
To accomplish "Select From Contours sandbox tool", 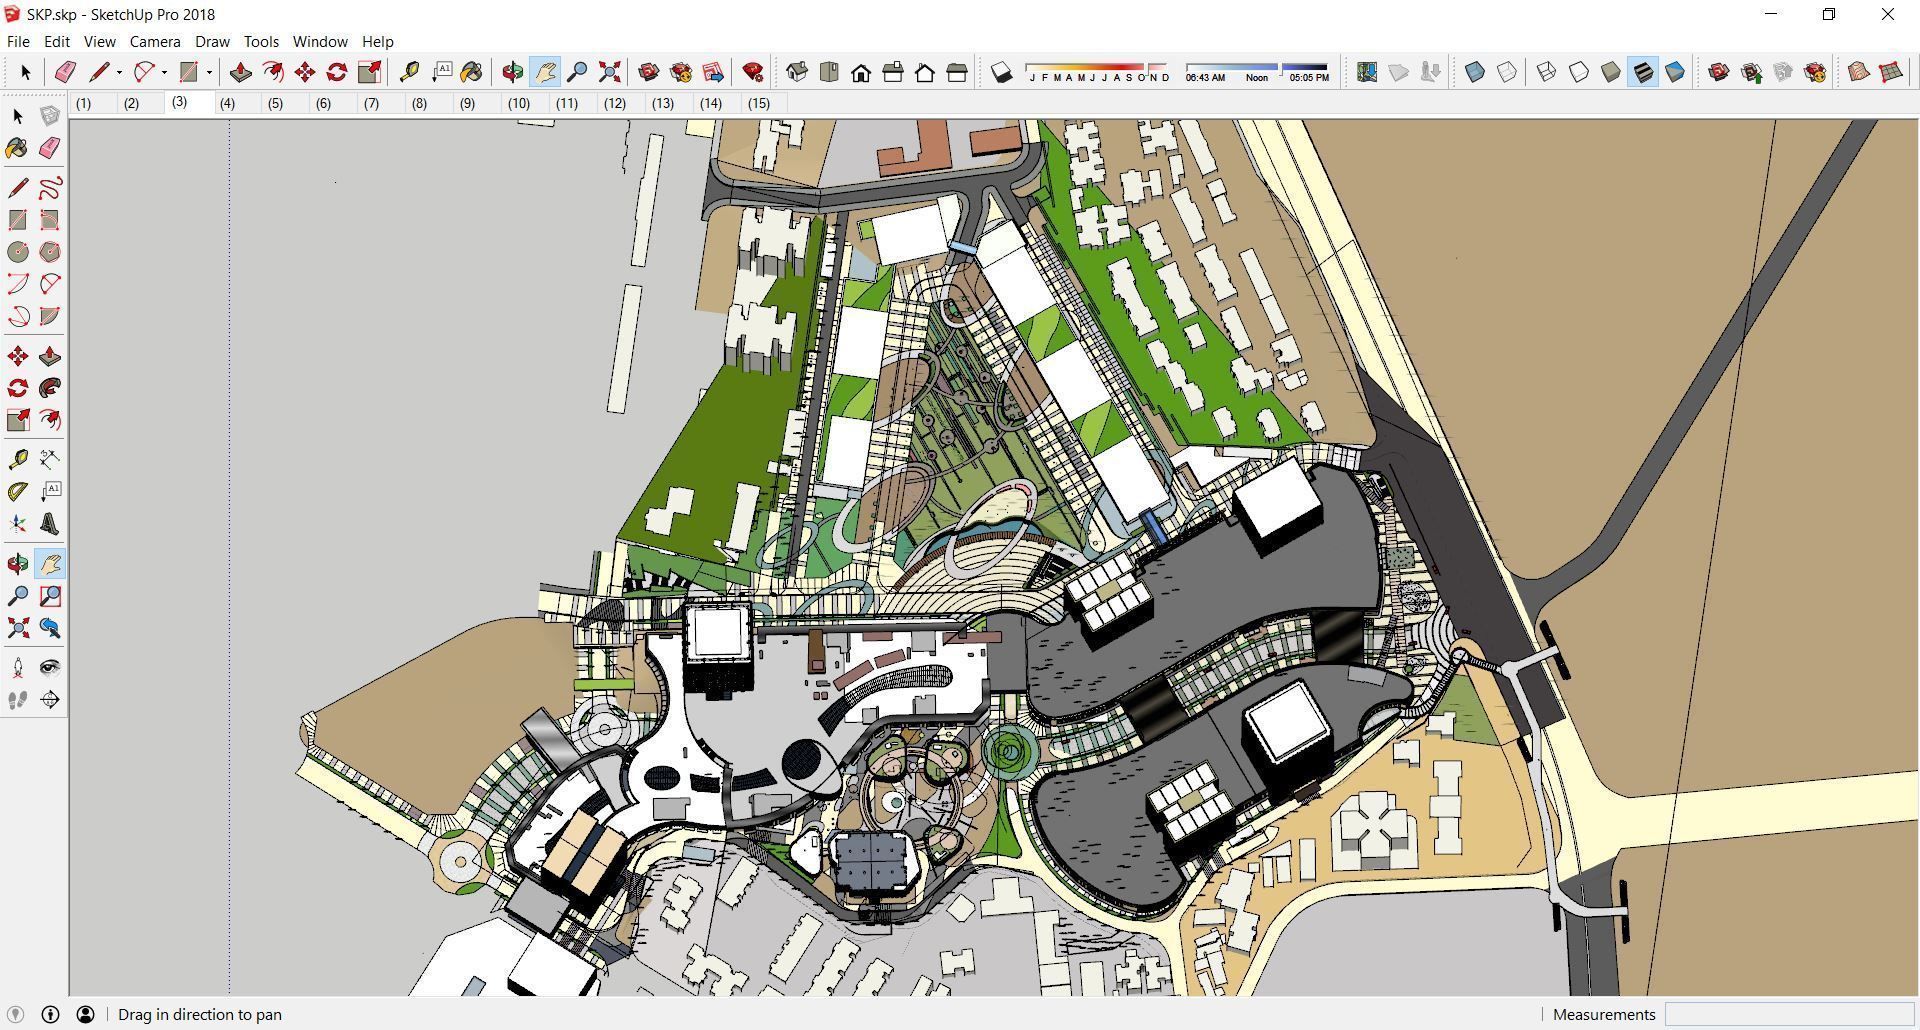I will coord(1859,72).
